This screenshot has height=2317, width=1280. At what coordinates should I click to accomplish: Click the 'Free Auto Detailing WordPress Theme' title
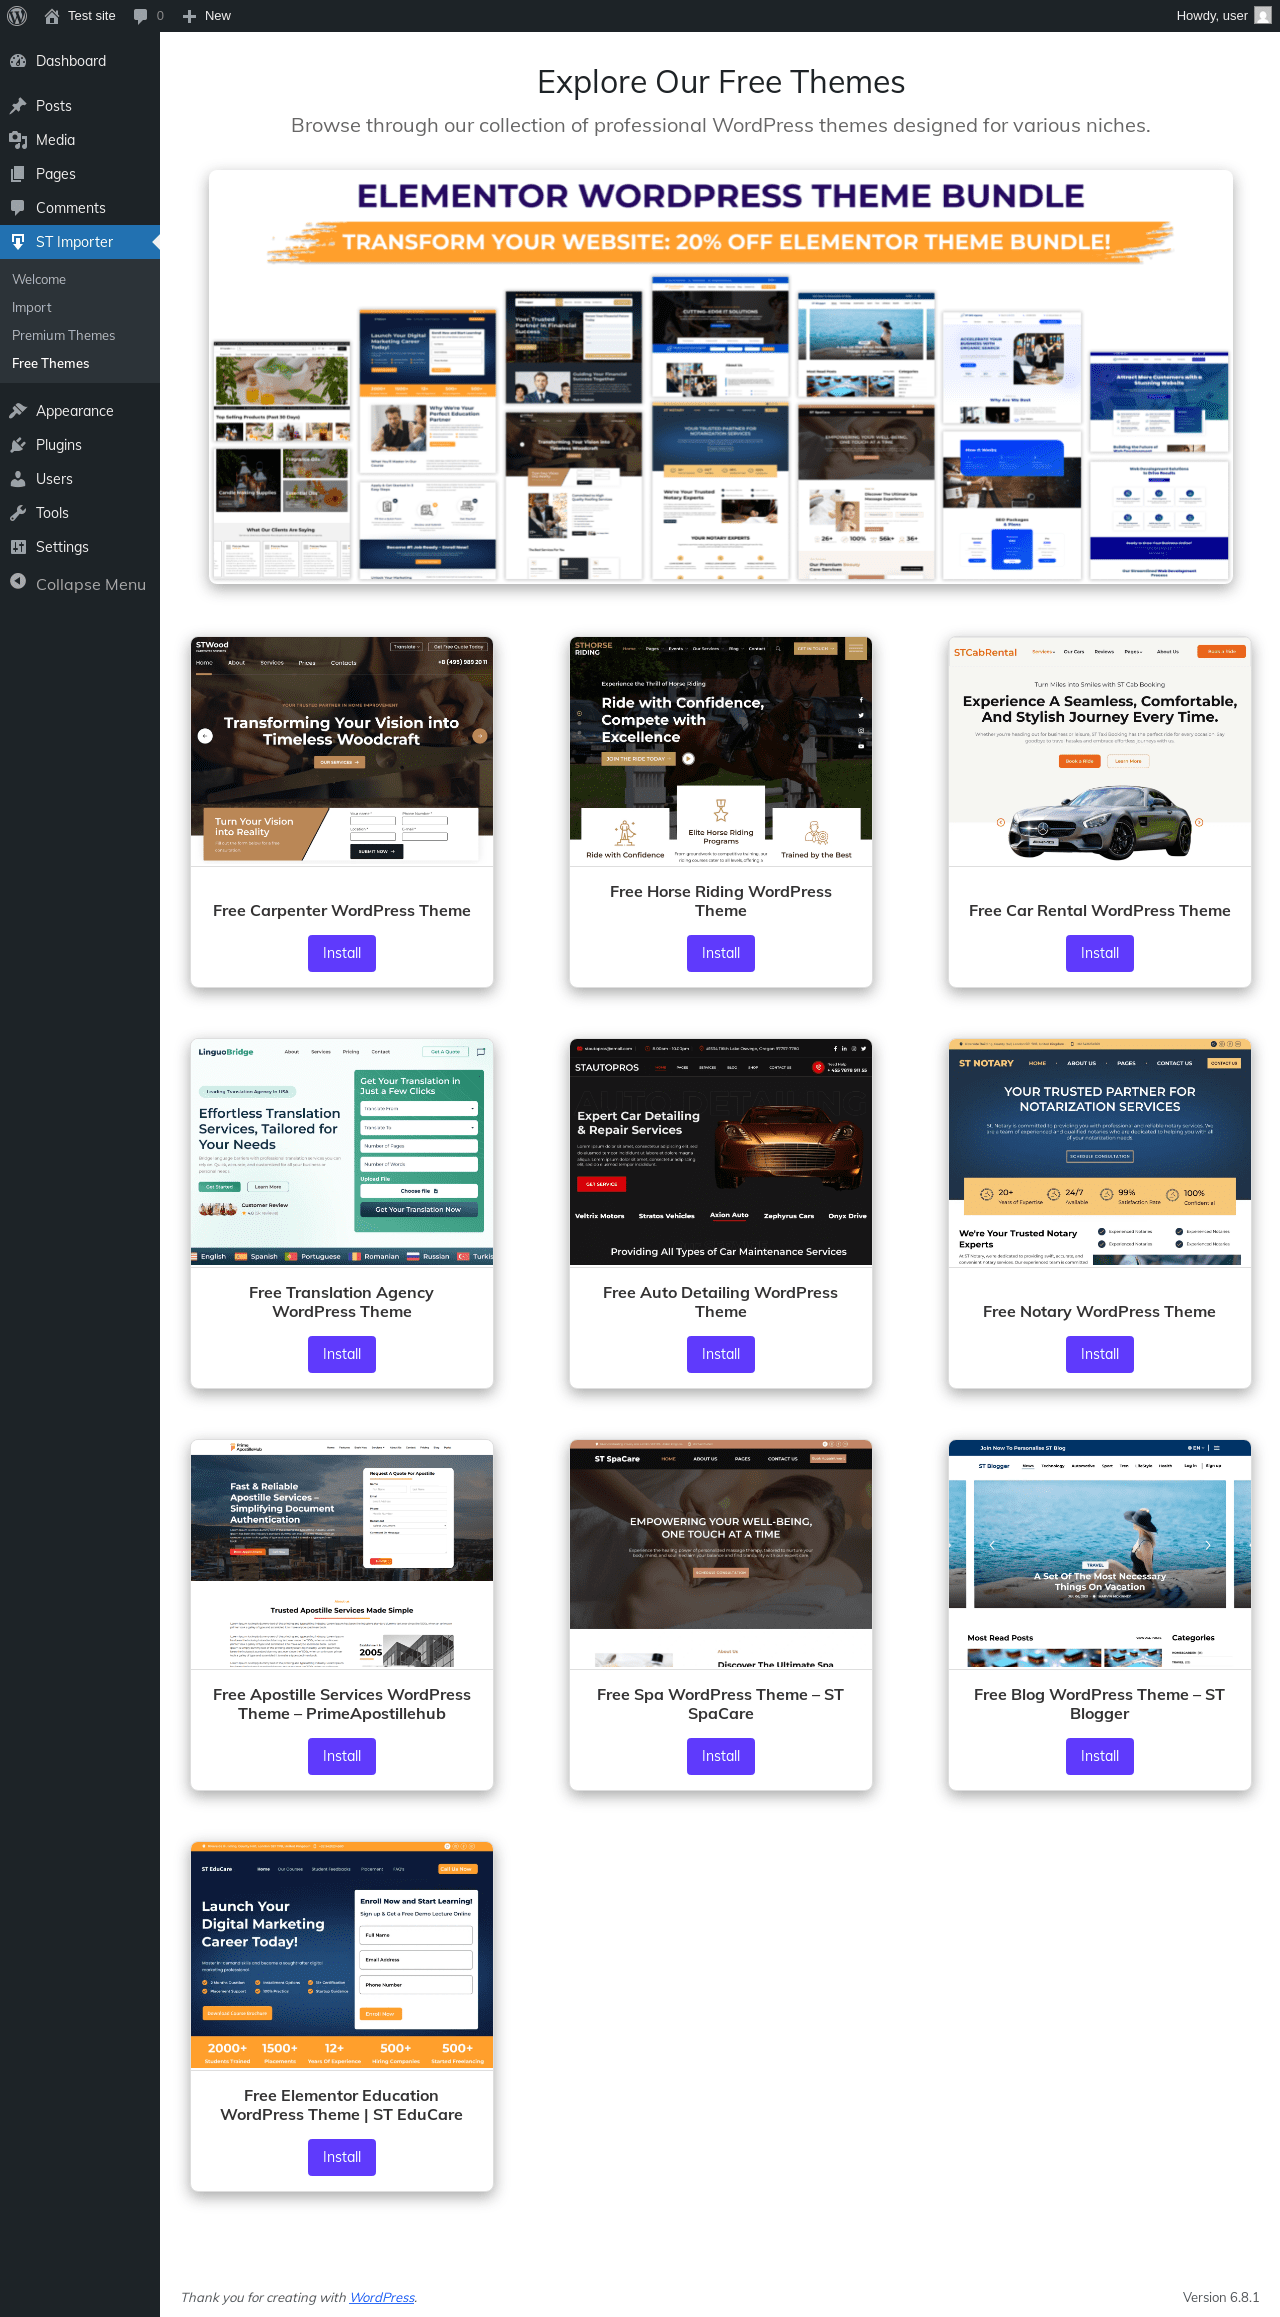[721, 1302]
